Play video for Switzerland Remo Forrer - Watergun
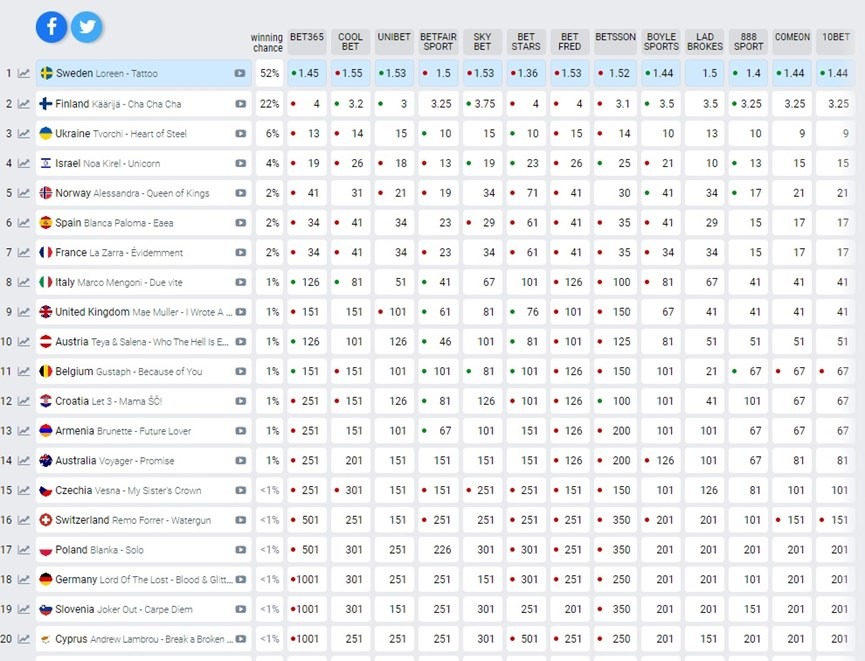The height and width of the screenshot is (661, 865). point(240,520)
